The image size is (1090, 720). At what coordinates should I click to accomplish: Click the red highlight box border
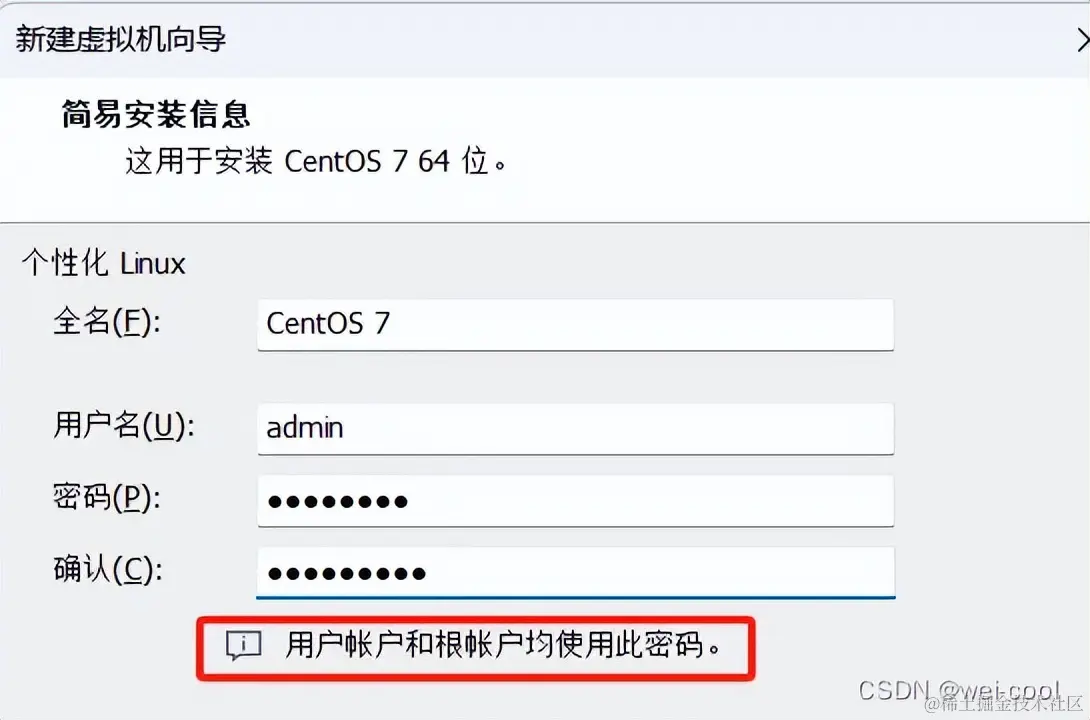point(475,620)
